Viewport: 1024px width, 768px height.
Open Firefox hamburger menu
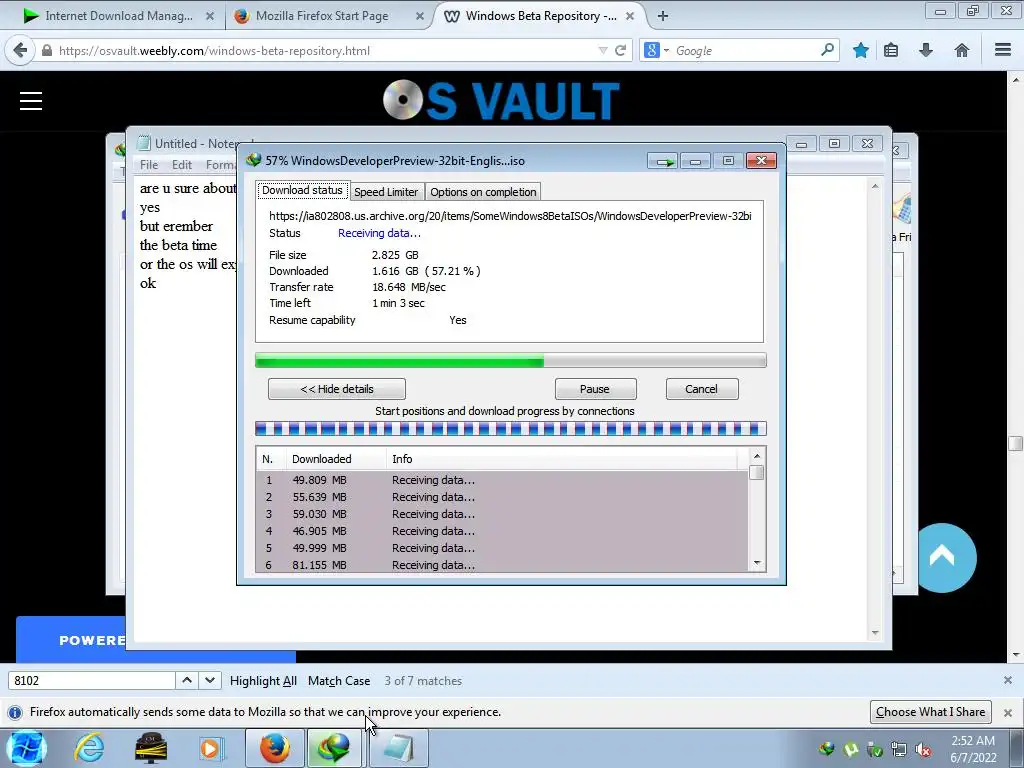click(x=1003, y=50)
